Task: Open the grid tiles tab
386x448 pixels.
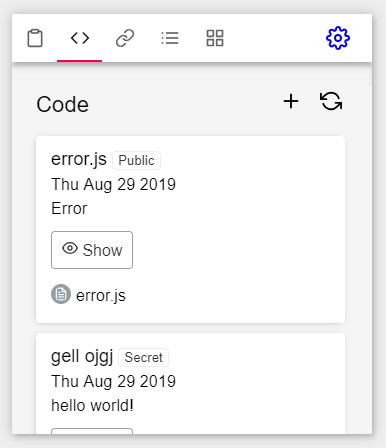Action: click(215, 38)
